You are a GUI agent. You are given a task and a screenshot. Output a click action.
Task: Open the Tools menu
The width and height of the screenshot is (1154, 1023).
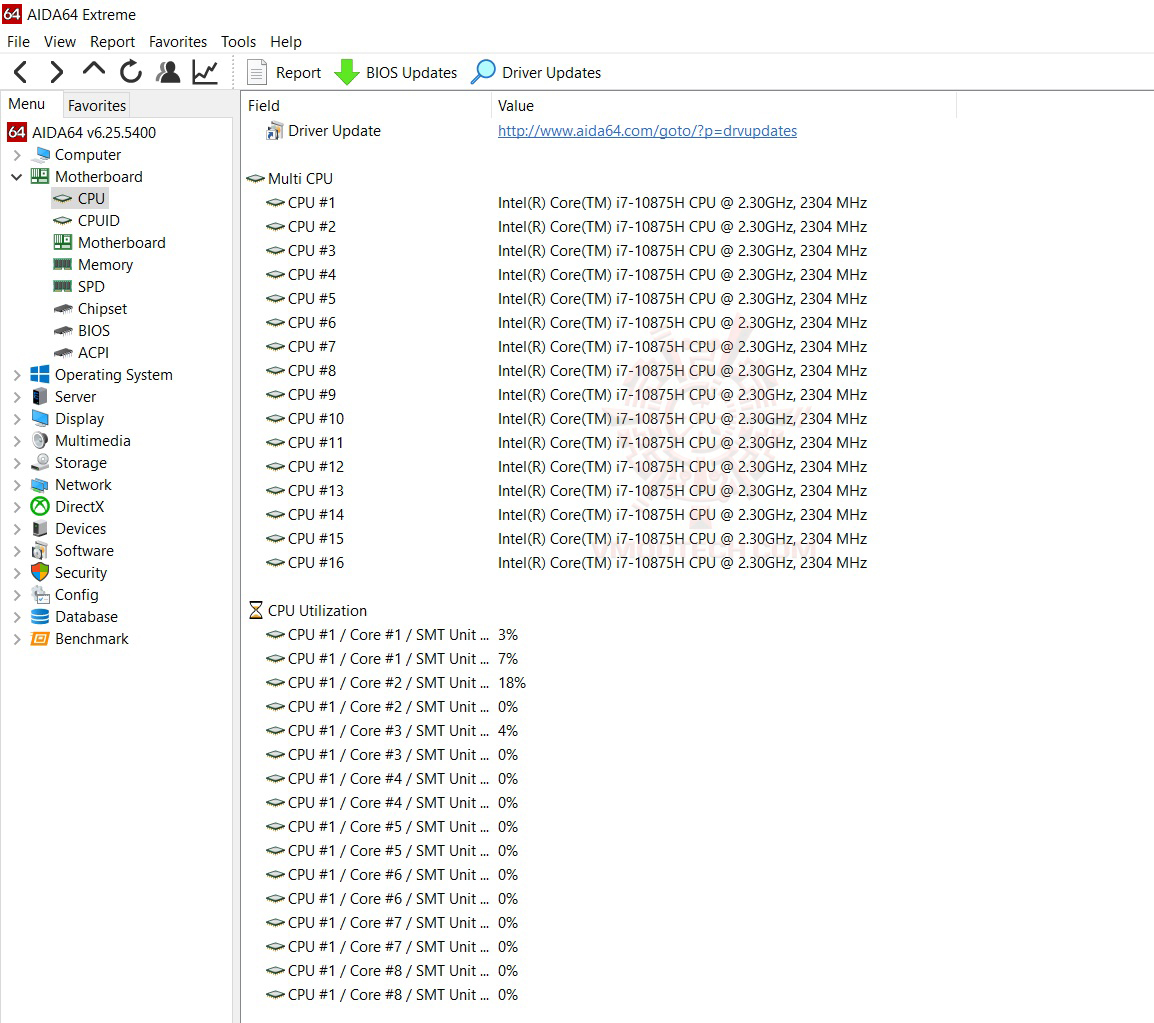(x=238, y=41)
